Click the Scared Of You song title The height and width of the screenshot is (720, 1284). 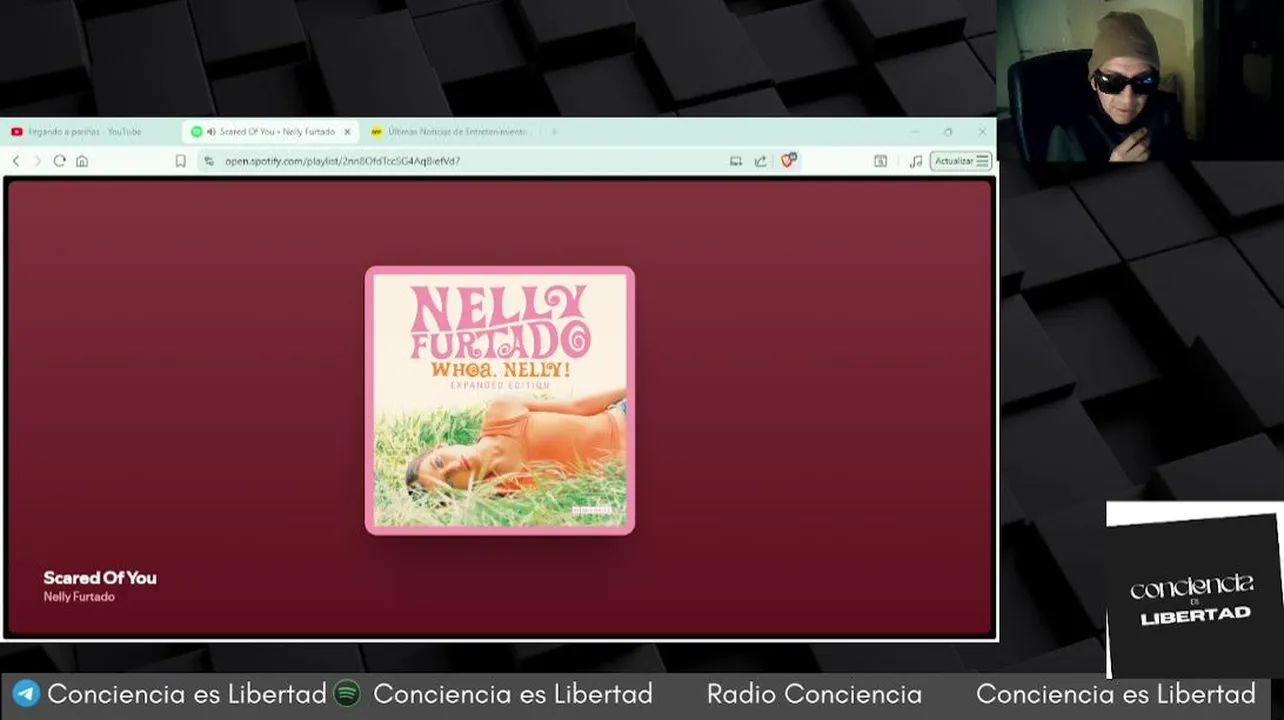coord(100,578)
